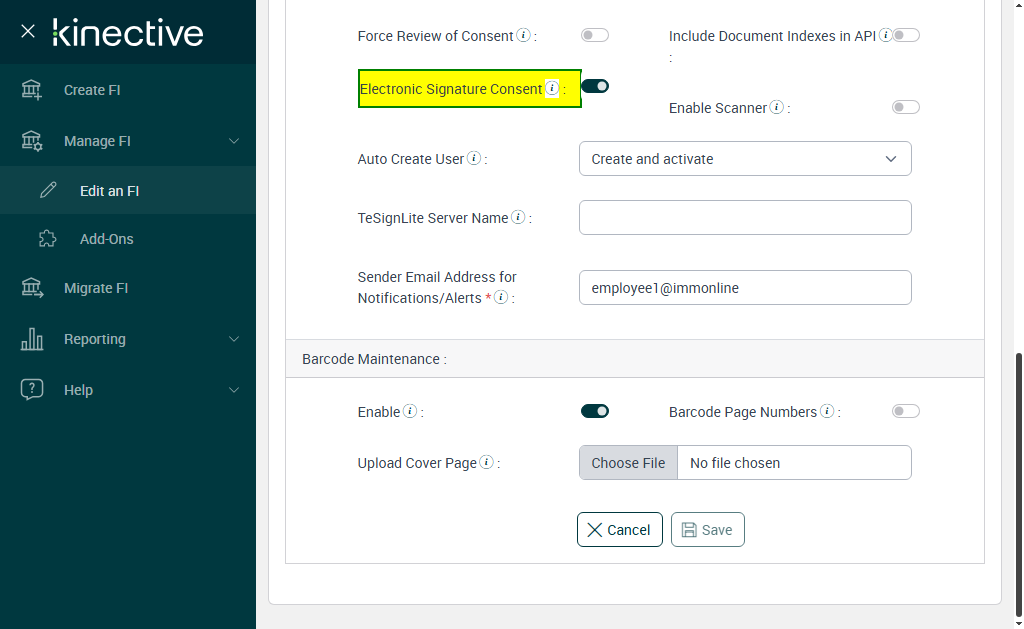The image size is (1024, 629).
Task: Open the Auto Create User dropdown
Action: coord(745,159)
